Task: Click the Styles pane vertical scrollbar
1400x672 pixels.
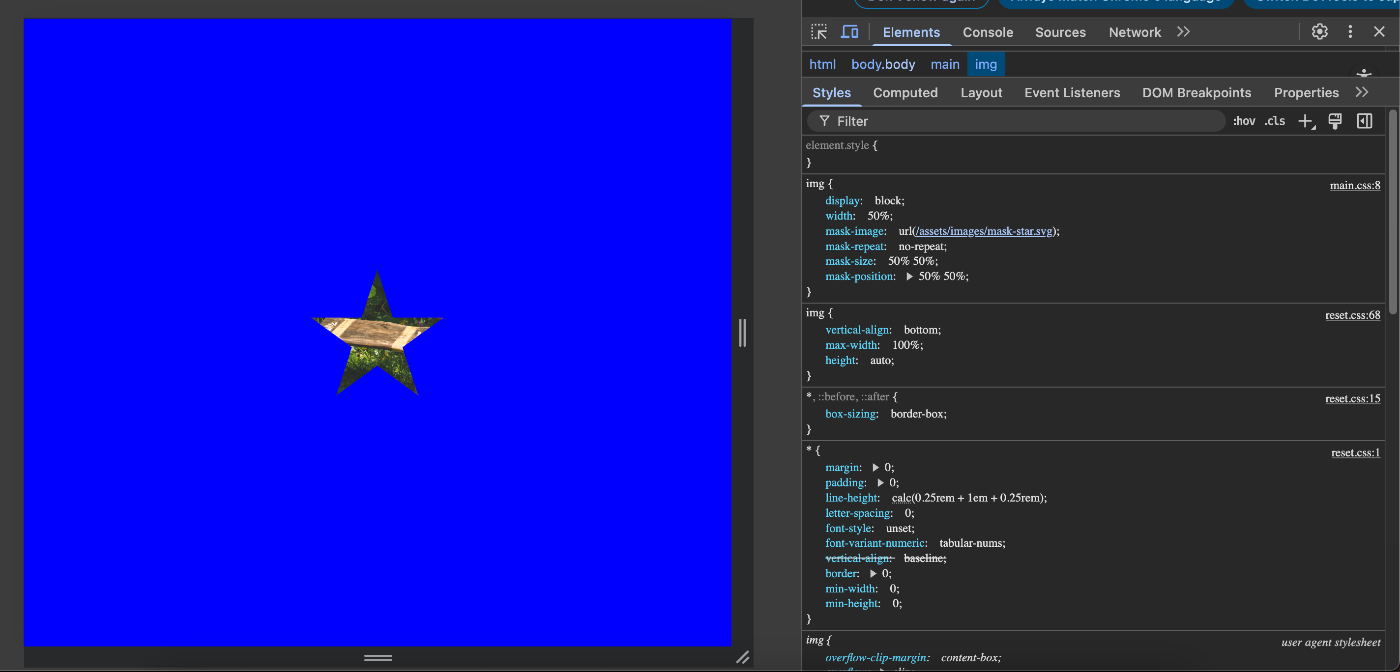Action: pos(1392,210)
